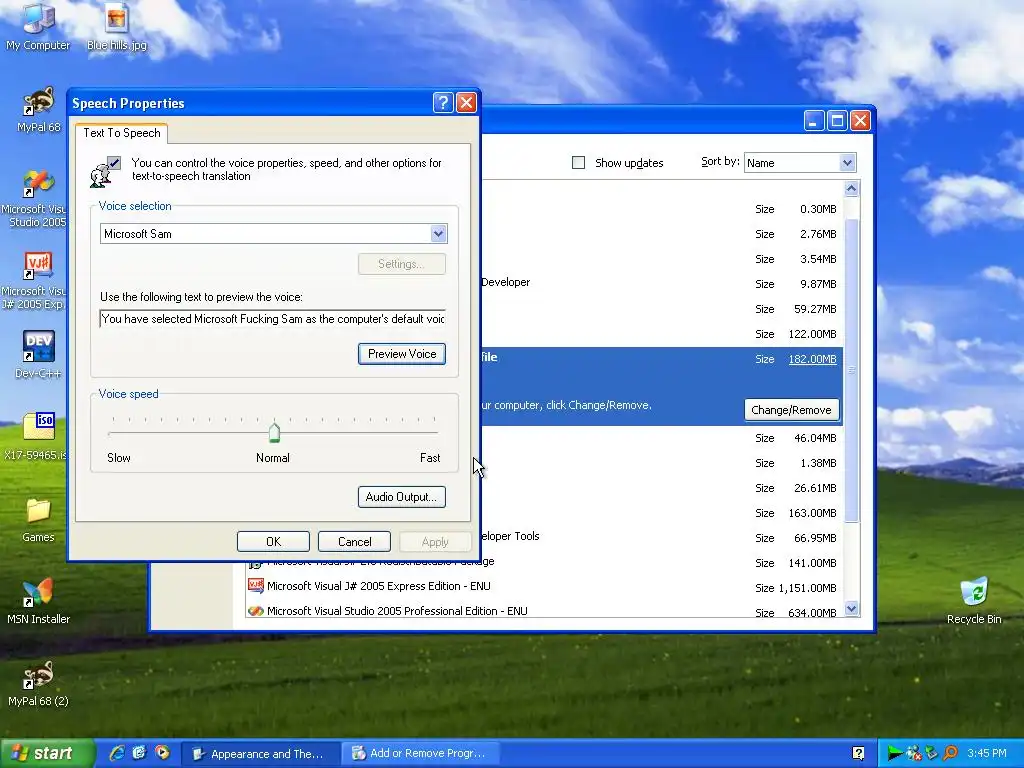1024x768 pixels.
Task: Click the help balloon icon on taskbar
Action: (858, 754)
